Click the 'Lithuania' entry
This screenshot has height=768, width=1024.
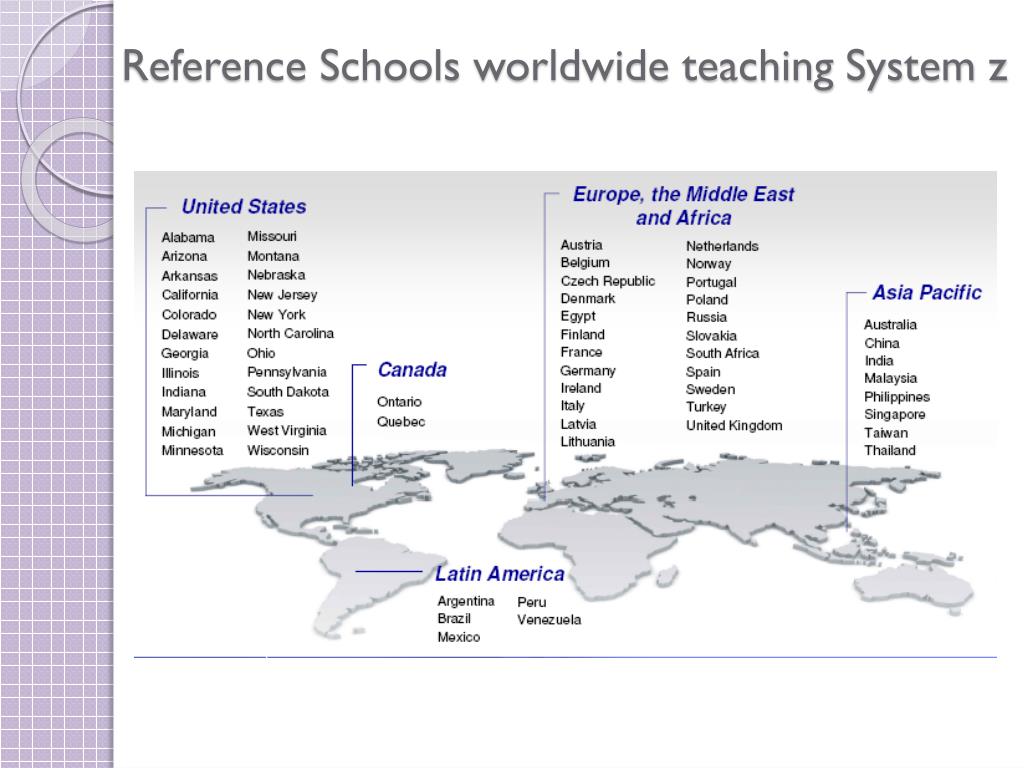[588, 441]
